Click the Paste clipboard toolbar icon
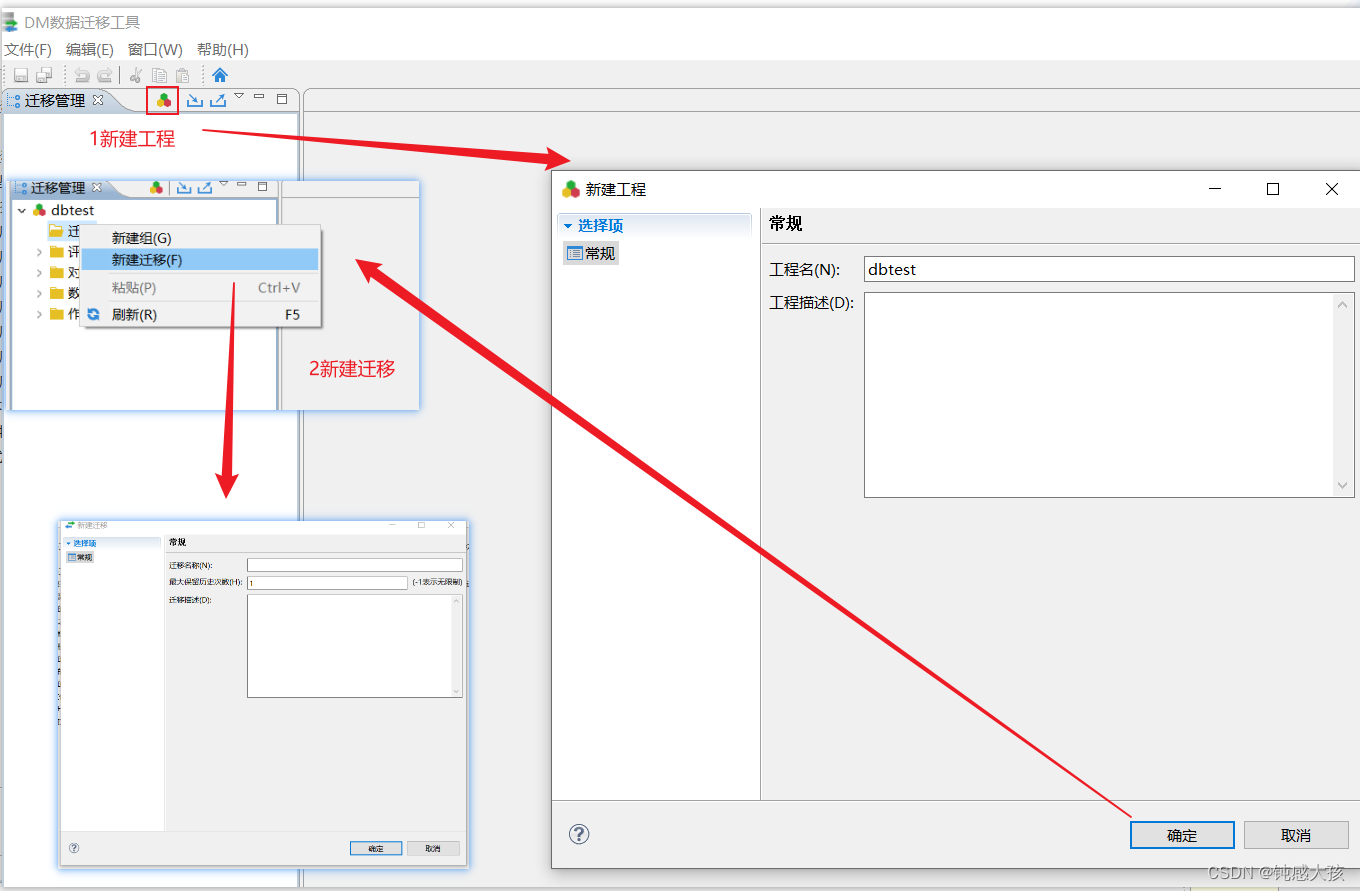The image size is (1360, 891). click(182, 75)
